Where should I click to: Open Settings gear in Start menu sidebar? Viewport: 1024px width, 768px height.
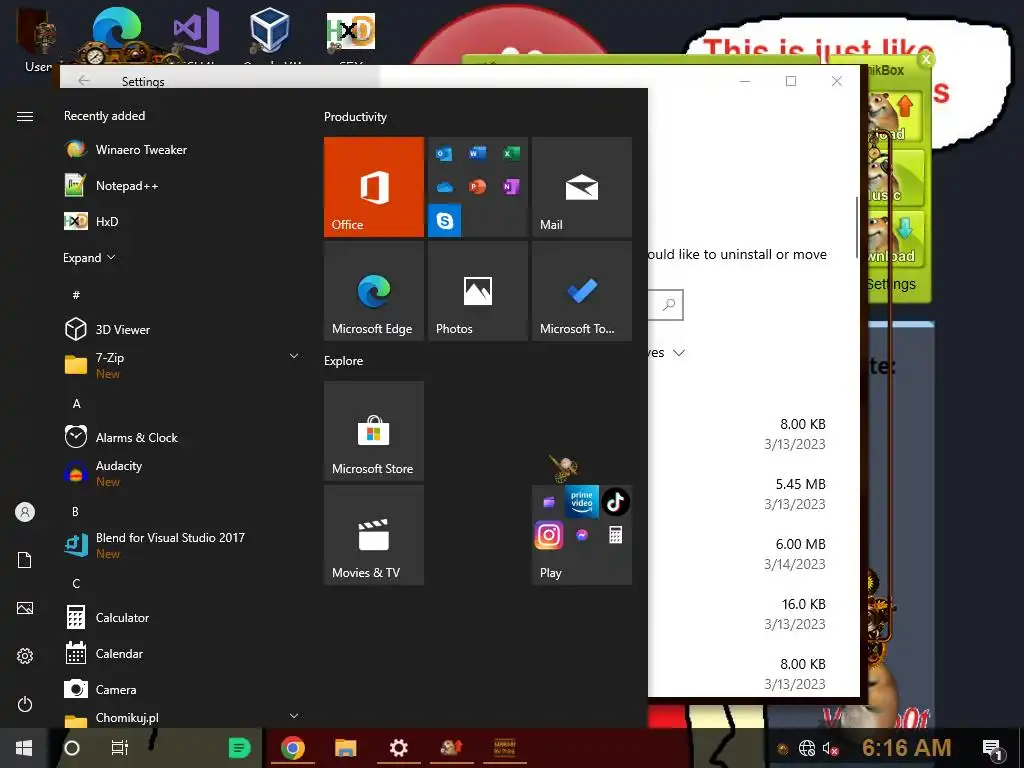25,656
